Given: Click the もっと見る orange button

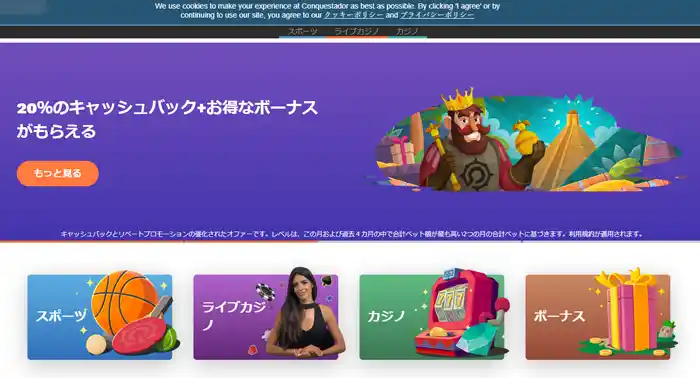Looking at the screenshot, I should point(58,174).
